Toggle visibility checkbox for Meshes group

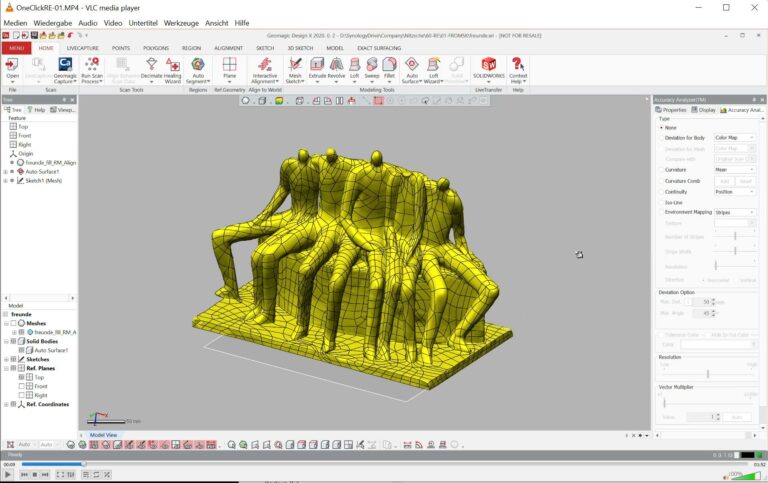tap(14, 323)
